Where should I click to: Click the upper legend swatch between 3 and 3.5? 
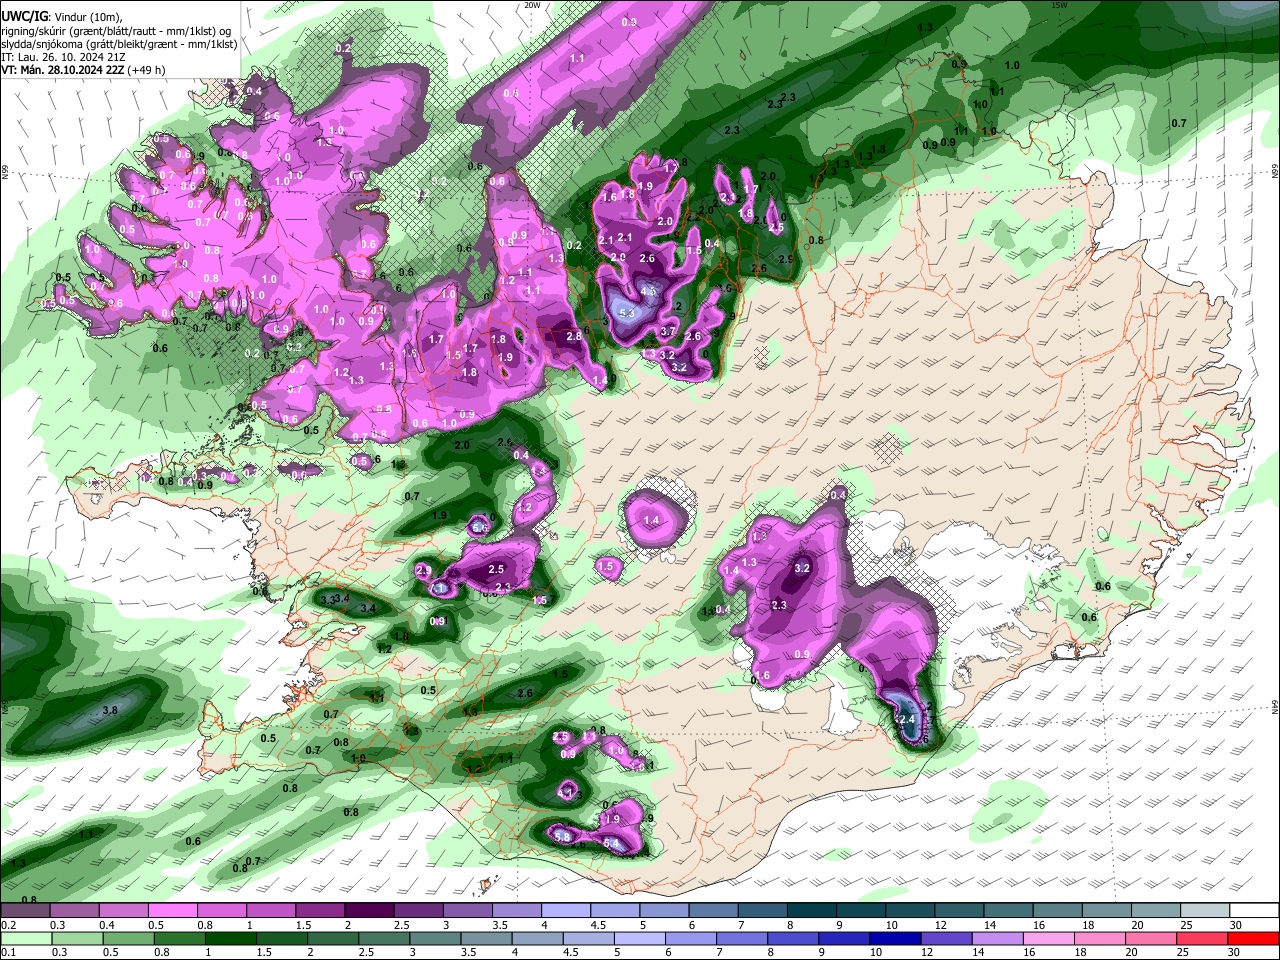click(x=467, y=911)
